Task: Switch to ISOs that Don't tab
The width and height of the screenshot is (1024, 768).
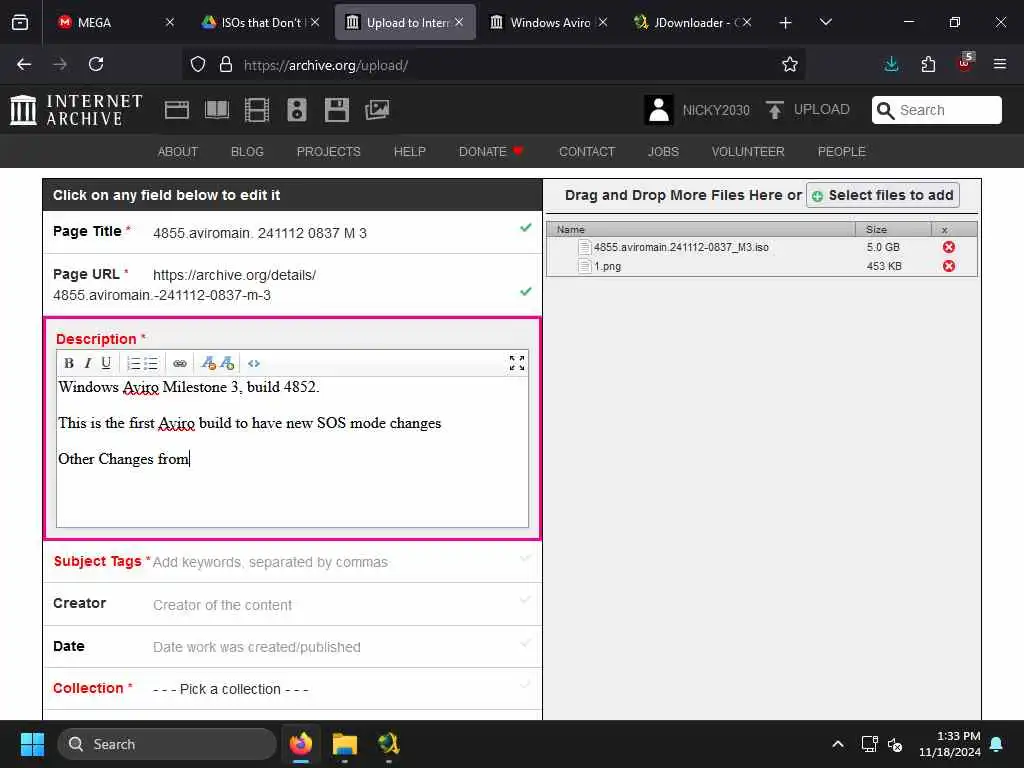Action: (261, 23)
